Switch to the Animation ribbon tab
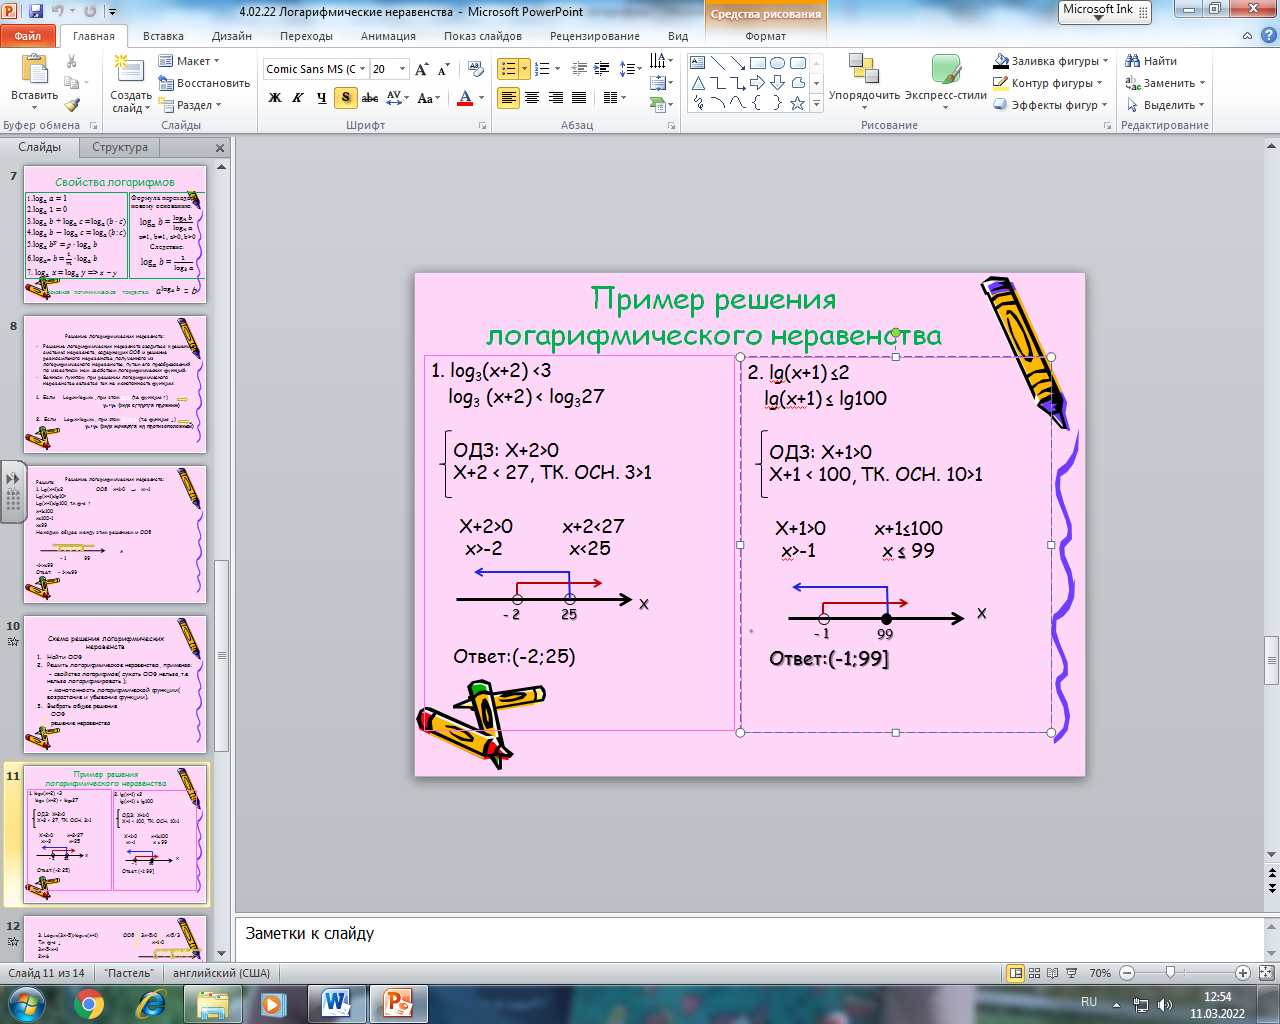This screenshot has width=1280, height=1024. (388, 36)
